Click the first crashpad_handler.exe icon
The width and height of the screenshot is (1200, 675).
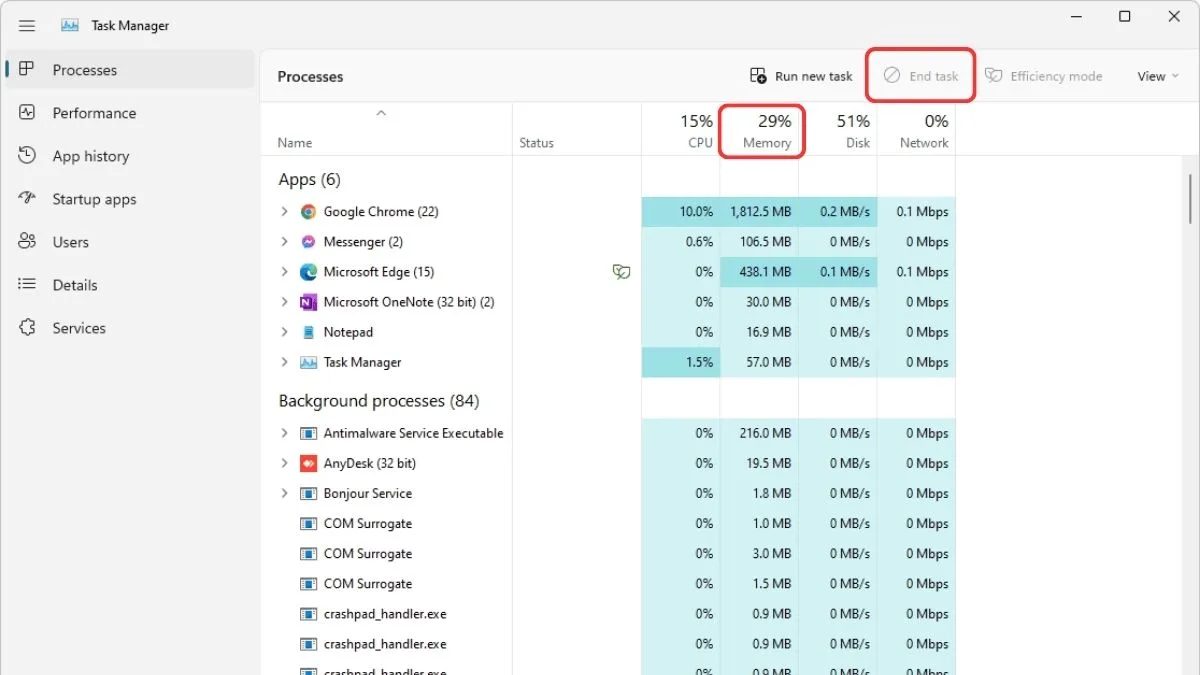pos(308,613)
